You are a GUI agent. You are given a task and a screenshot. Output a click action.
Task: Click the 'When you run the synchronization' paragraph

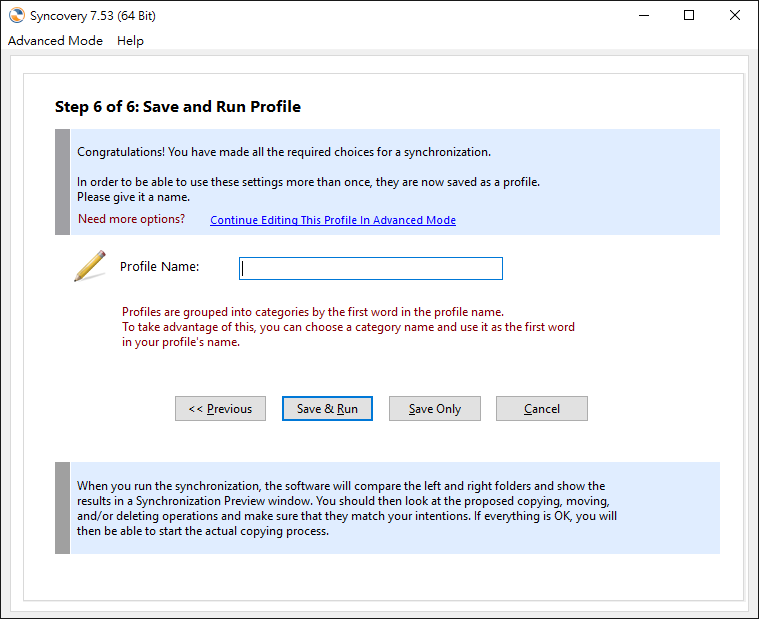coord(347,508)
